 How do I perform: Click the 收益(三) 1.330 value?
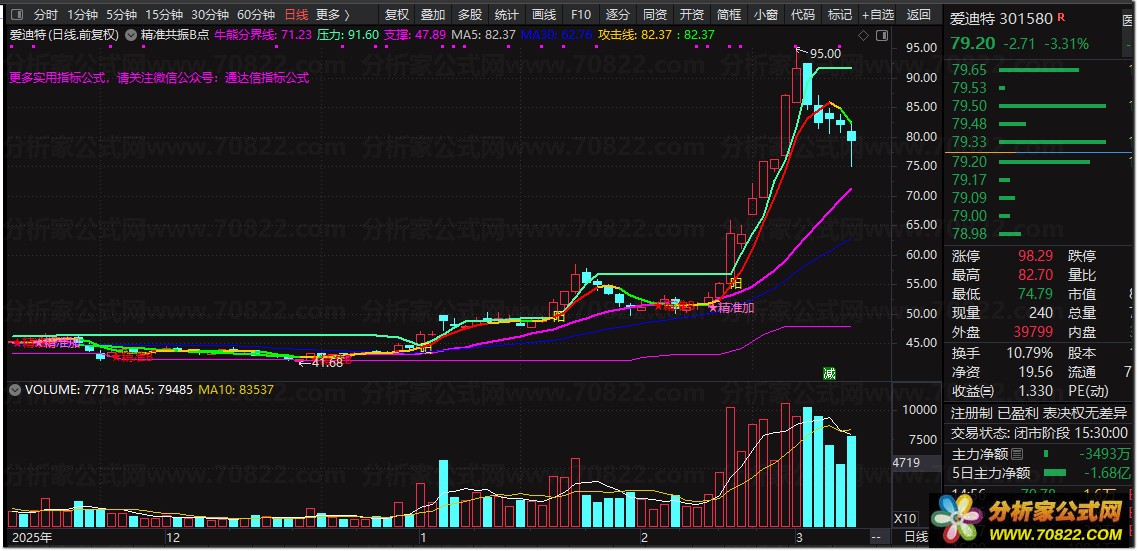click(1036, 391)
